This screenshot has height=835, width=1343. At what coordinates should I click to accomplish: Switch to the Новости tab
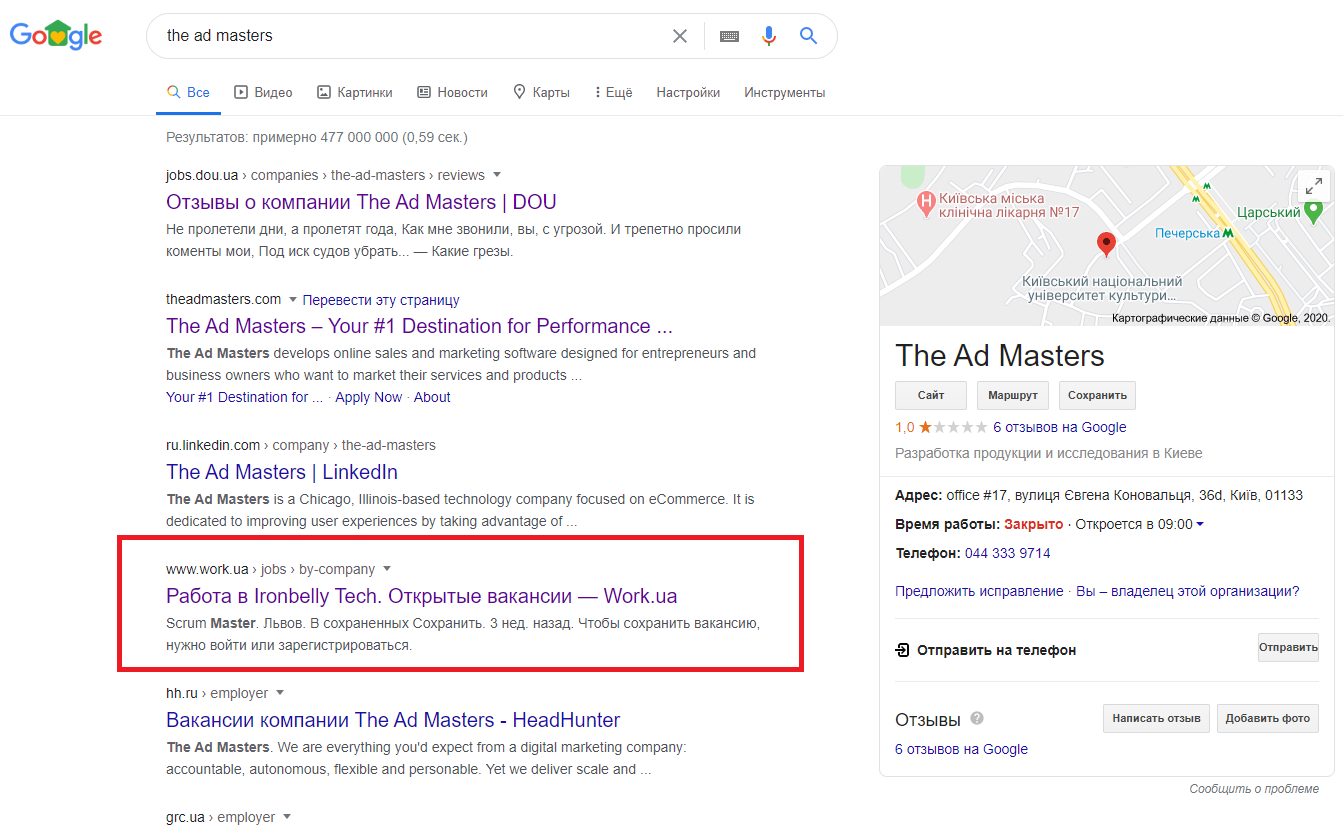[x=452, y=92]
